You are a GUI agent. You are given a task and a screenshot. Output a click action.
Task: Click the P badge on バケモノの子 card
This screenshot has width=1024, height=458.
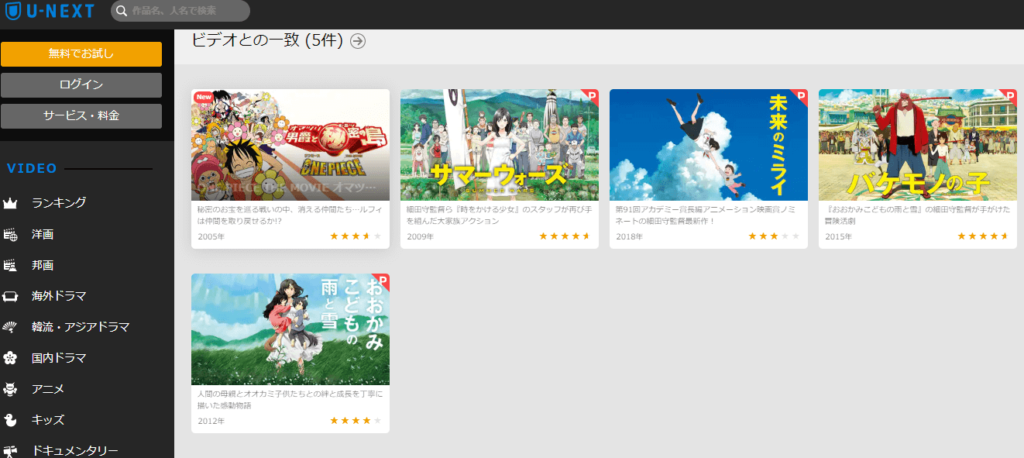1009,96
